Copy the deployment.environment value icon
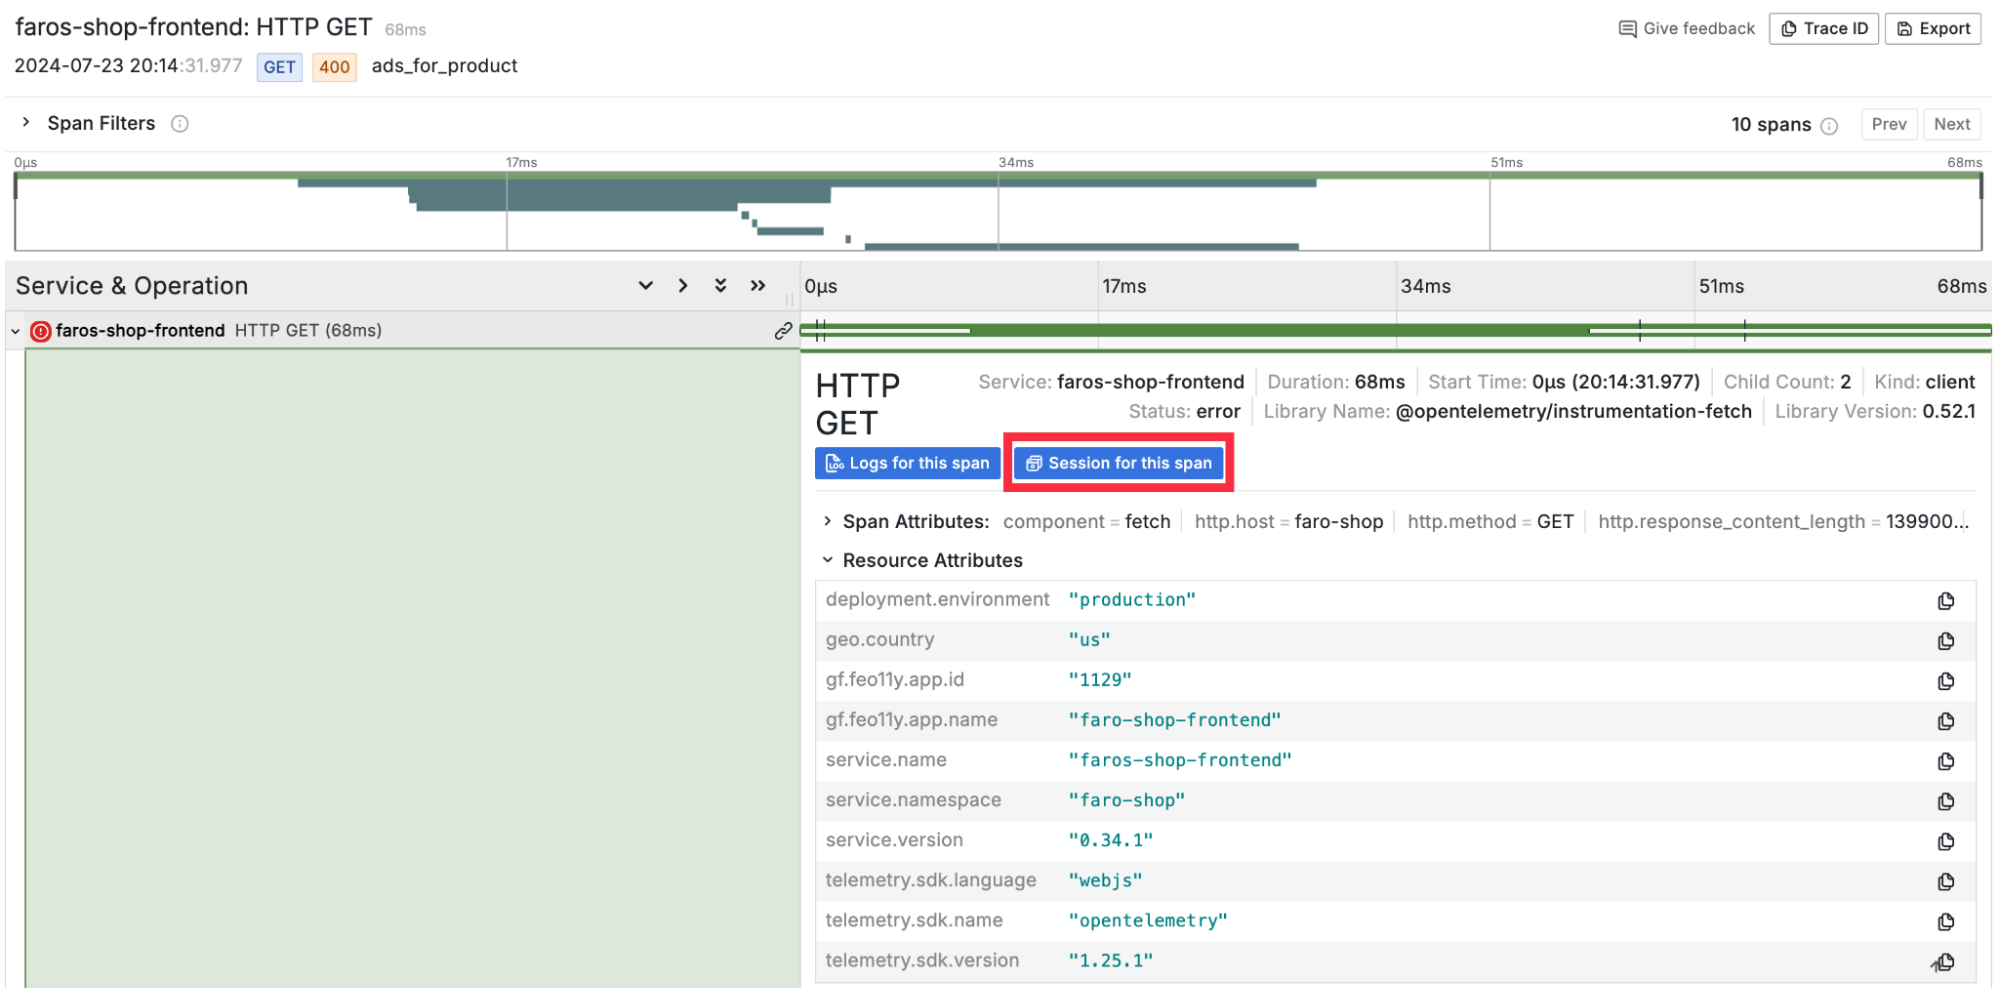Image resolution: width=1999 pixels, height=988 pixels. pyautogui.click(x=1945, y=601)
